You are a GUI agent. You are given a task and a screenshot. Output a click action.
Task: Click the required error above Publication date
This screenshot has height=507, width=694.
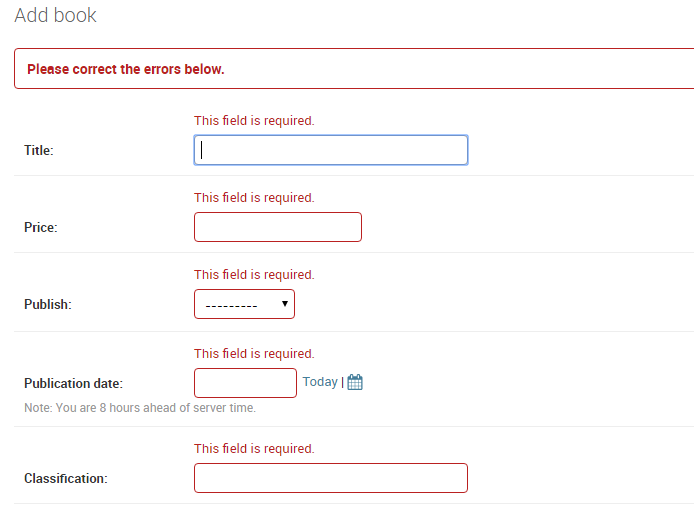coord(254,353)
